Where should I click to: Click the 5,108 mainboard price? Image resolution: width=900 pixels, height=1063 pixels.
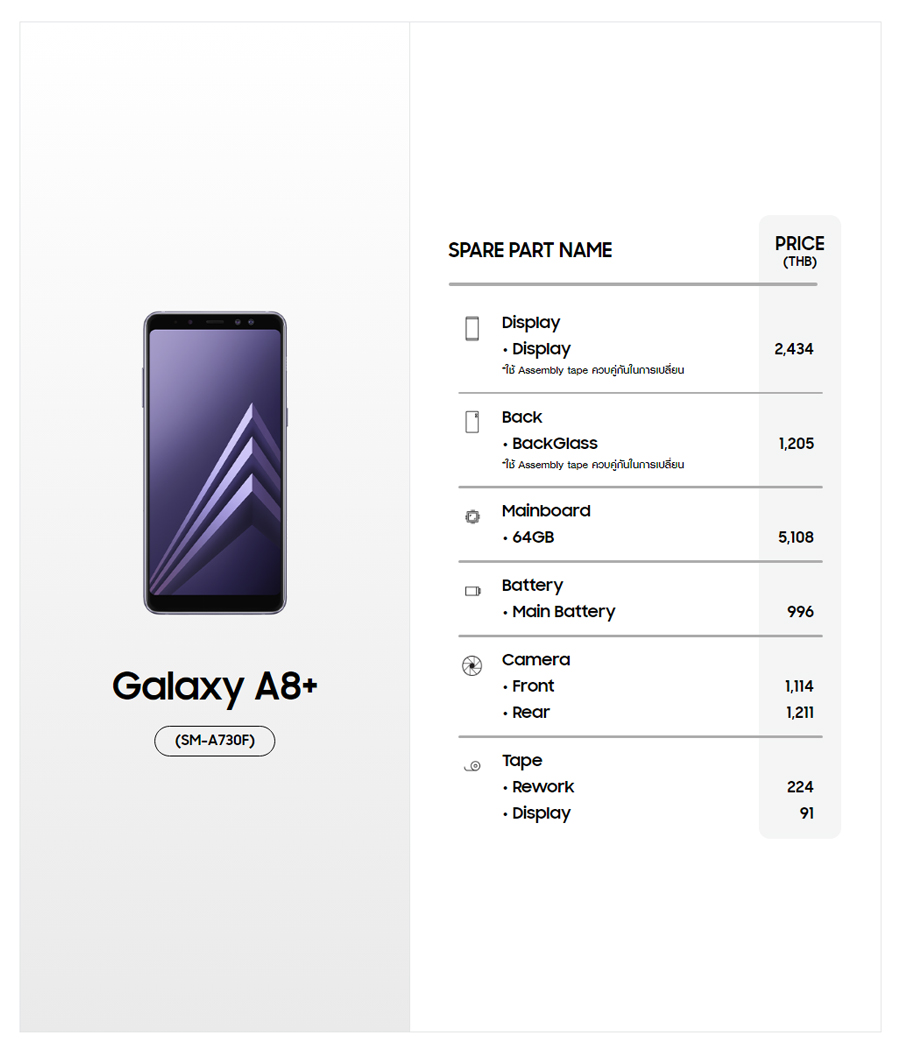pyautogui.click(x=796, y=538)
